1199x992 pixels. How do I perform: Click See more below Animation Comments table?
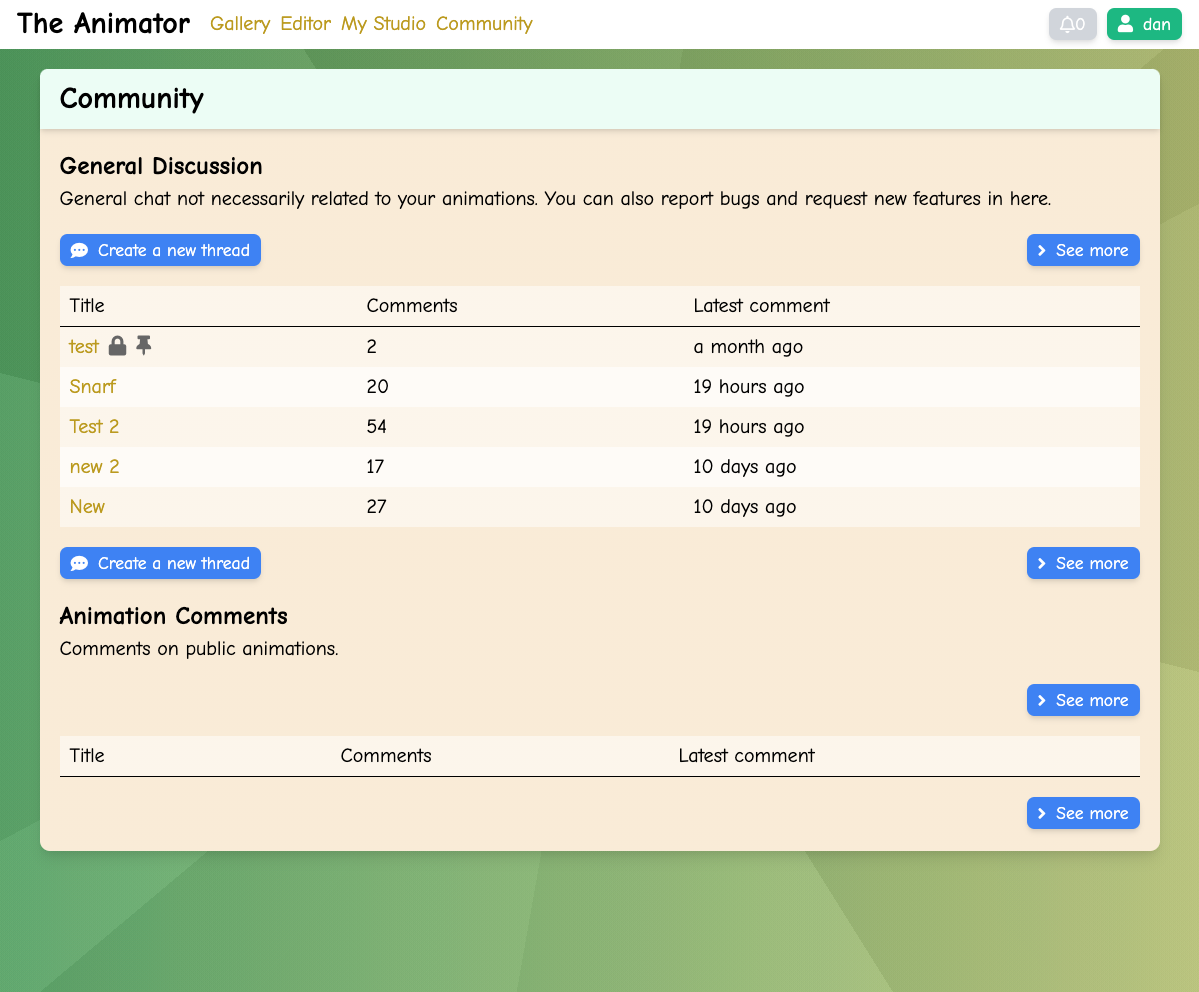[1083, 813]
